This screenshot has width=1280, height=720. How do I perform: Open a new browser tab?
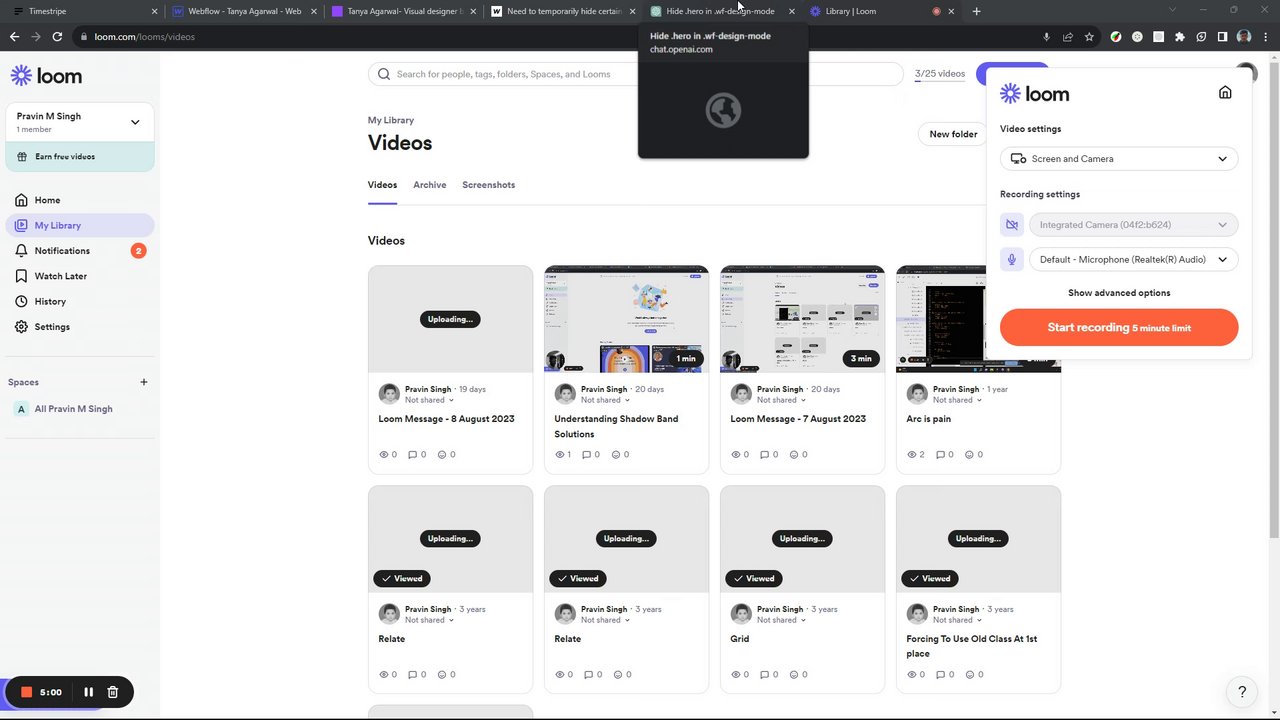[x=976, y=11]
